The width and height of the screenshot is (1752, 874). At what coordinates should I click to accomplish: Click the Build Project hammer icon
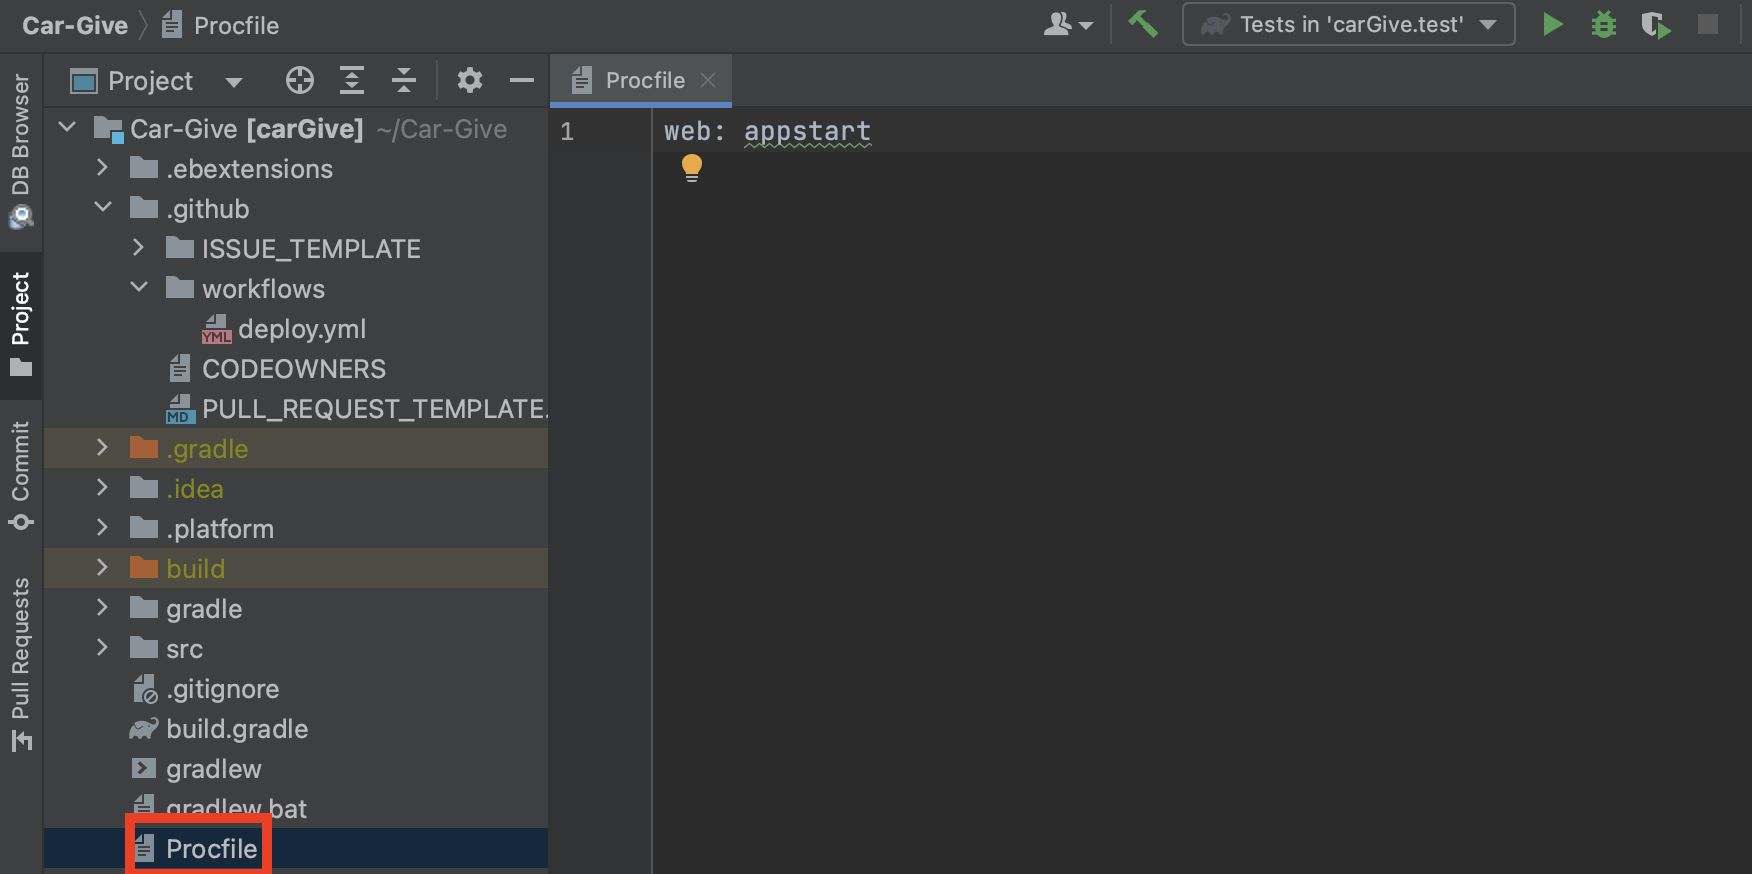(x=1143, y=24)
